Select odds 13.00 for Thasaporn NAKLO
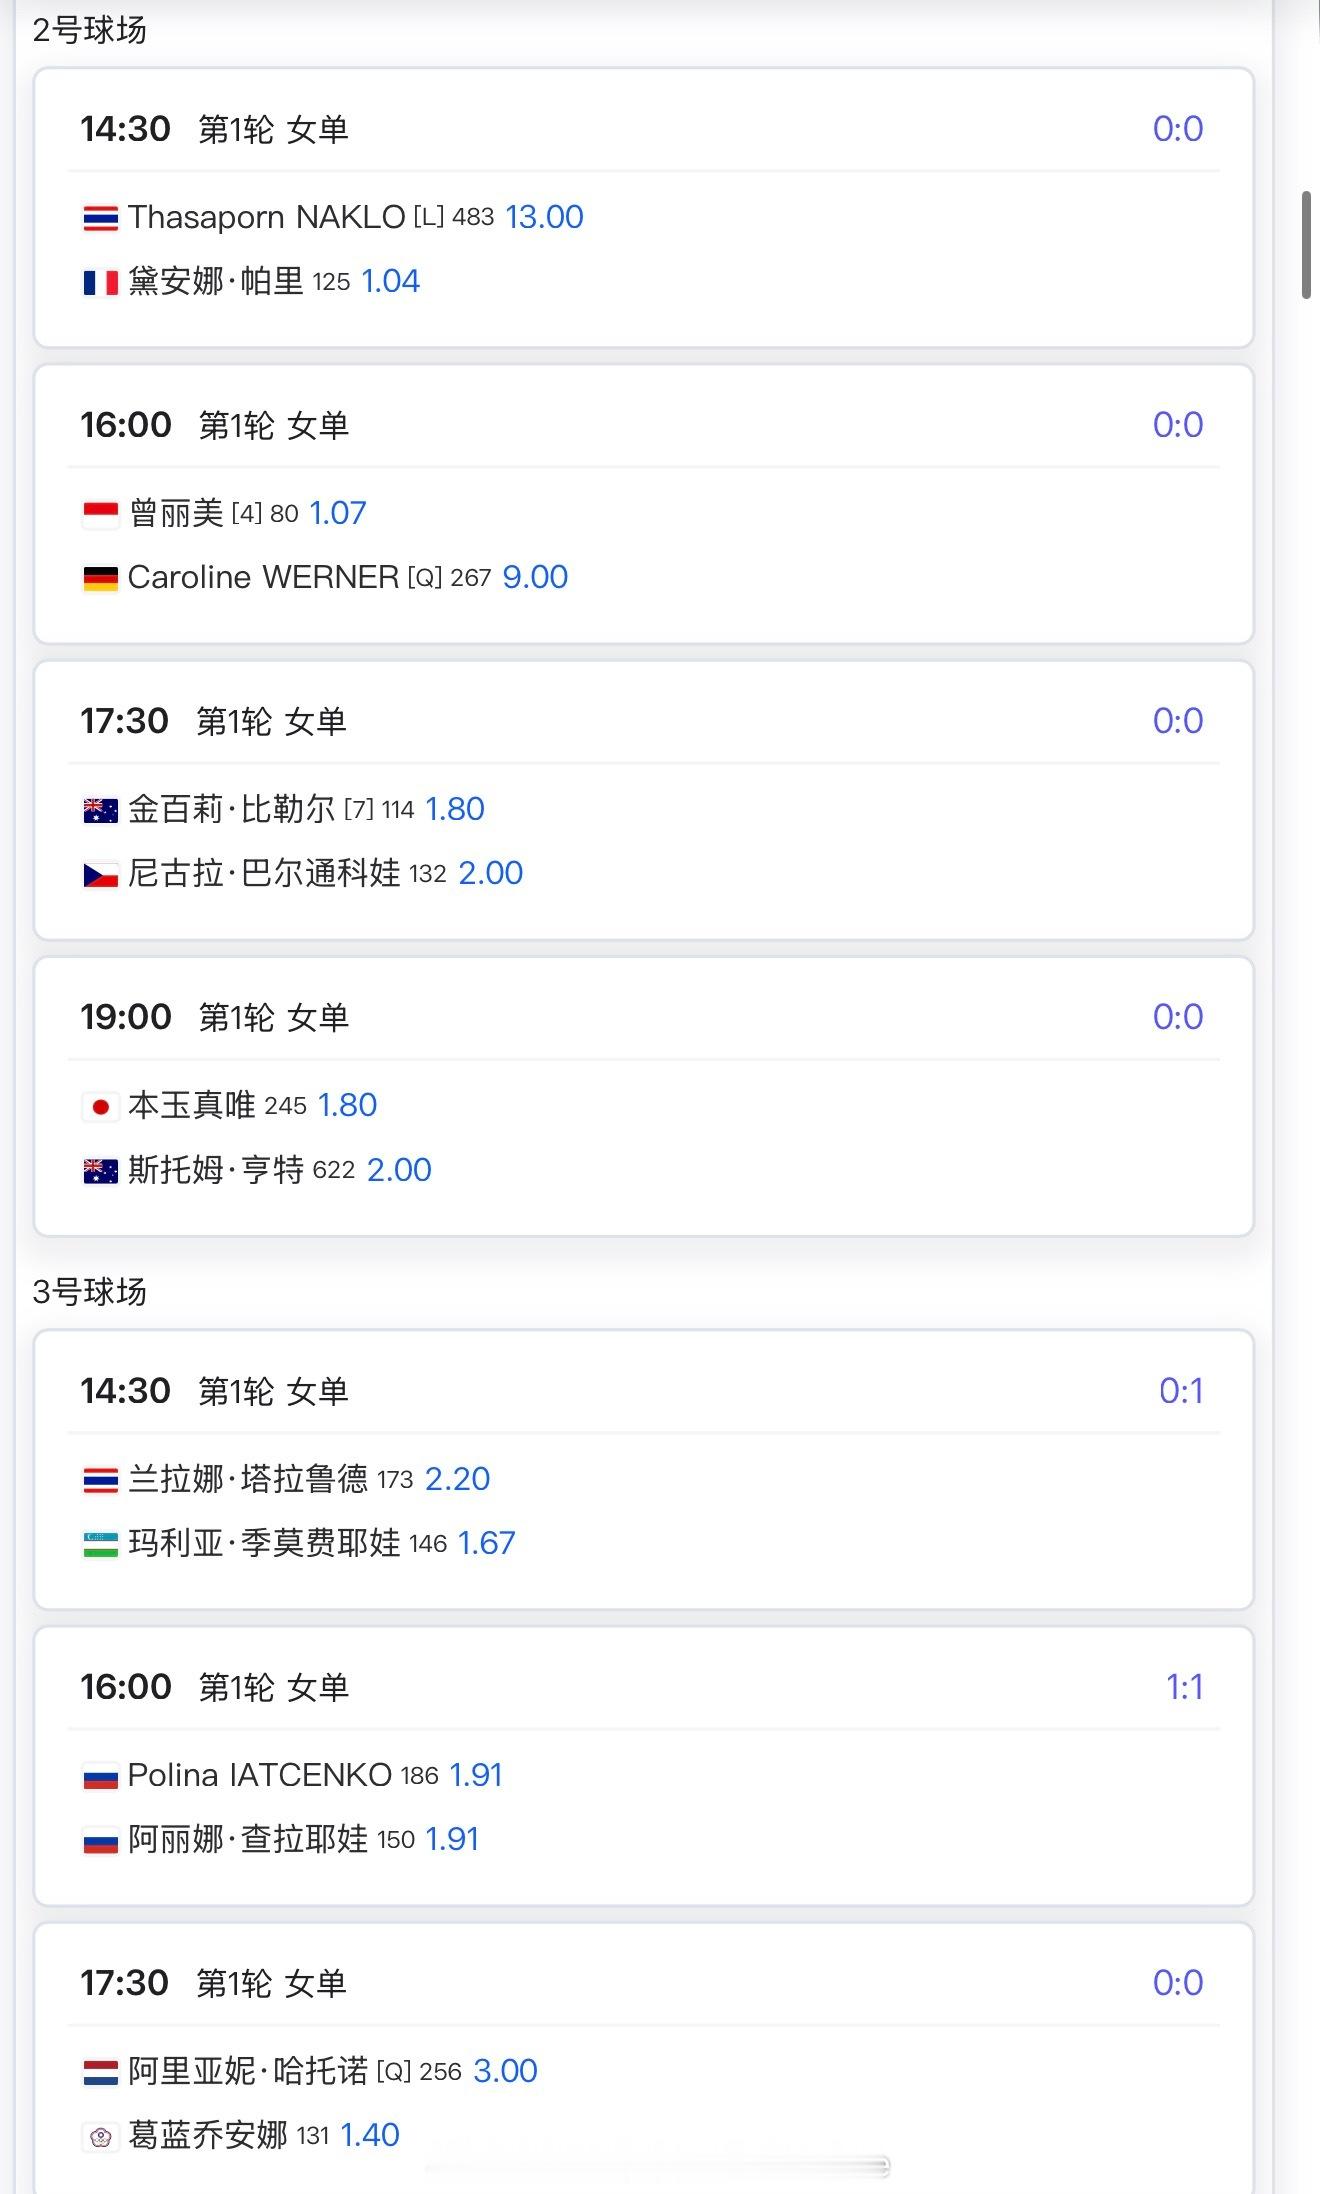The width and height of the screenshot is (1320, 2194). (x=544, y=217)
